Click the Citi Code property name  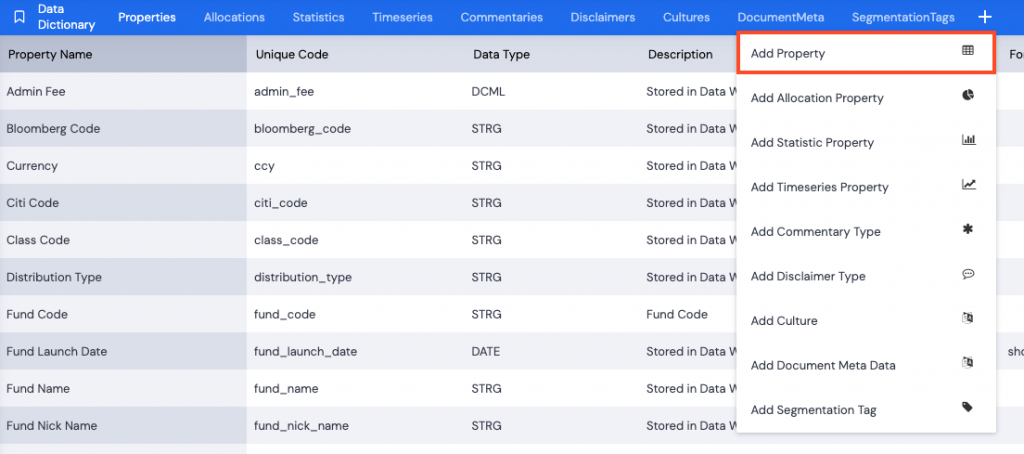click(33, 203)
